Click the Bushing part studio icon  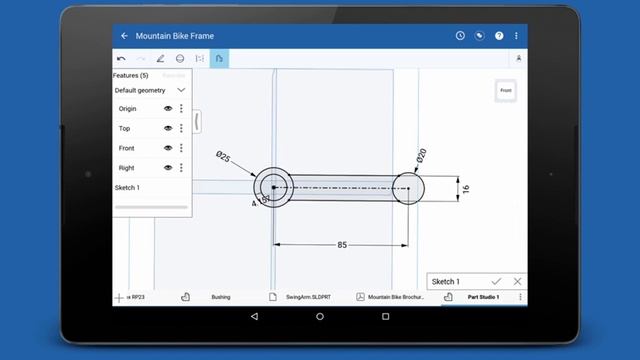pos(185,297)
